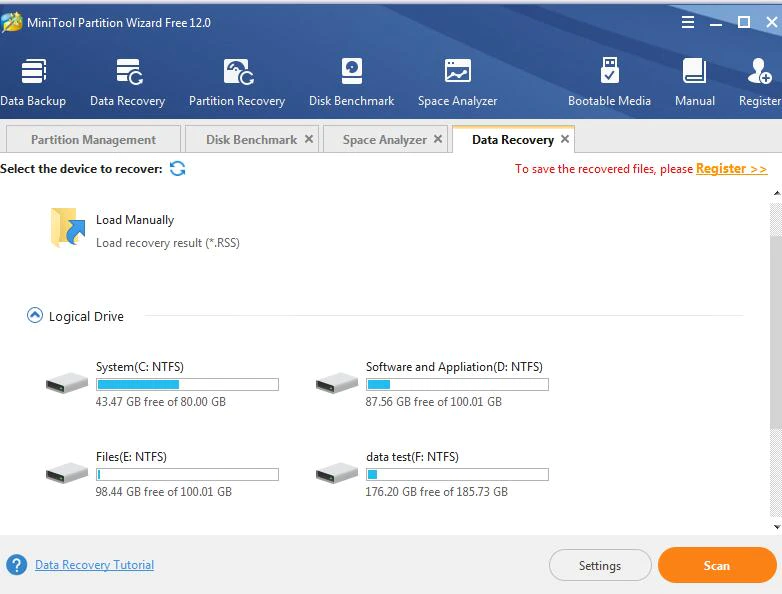Screen dimensions: 782x594
Task: Open the hamburger menu in title bar
Action: pos(688,22)
